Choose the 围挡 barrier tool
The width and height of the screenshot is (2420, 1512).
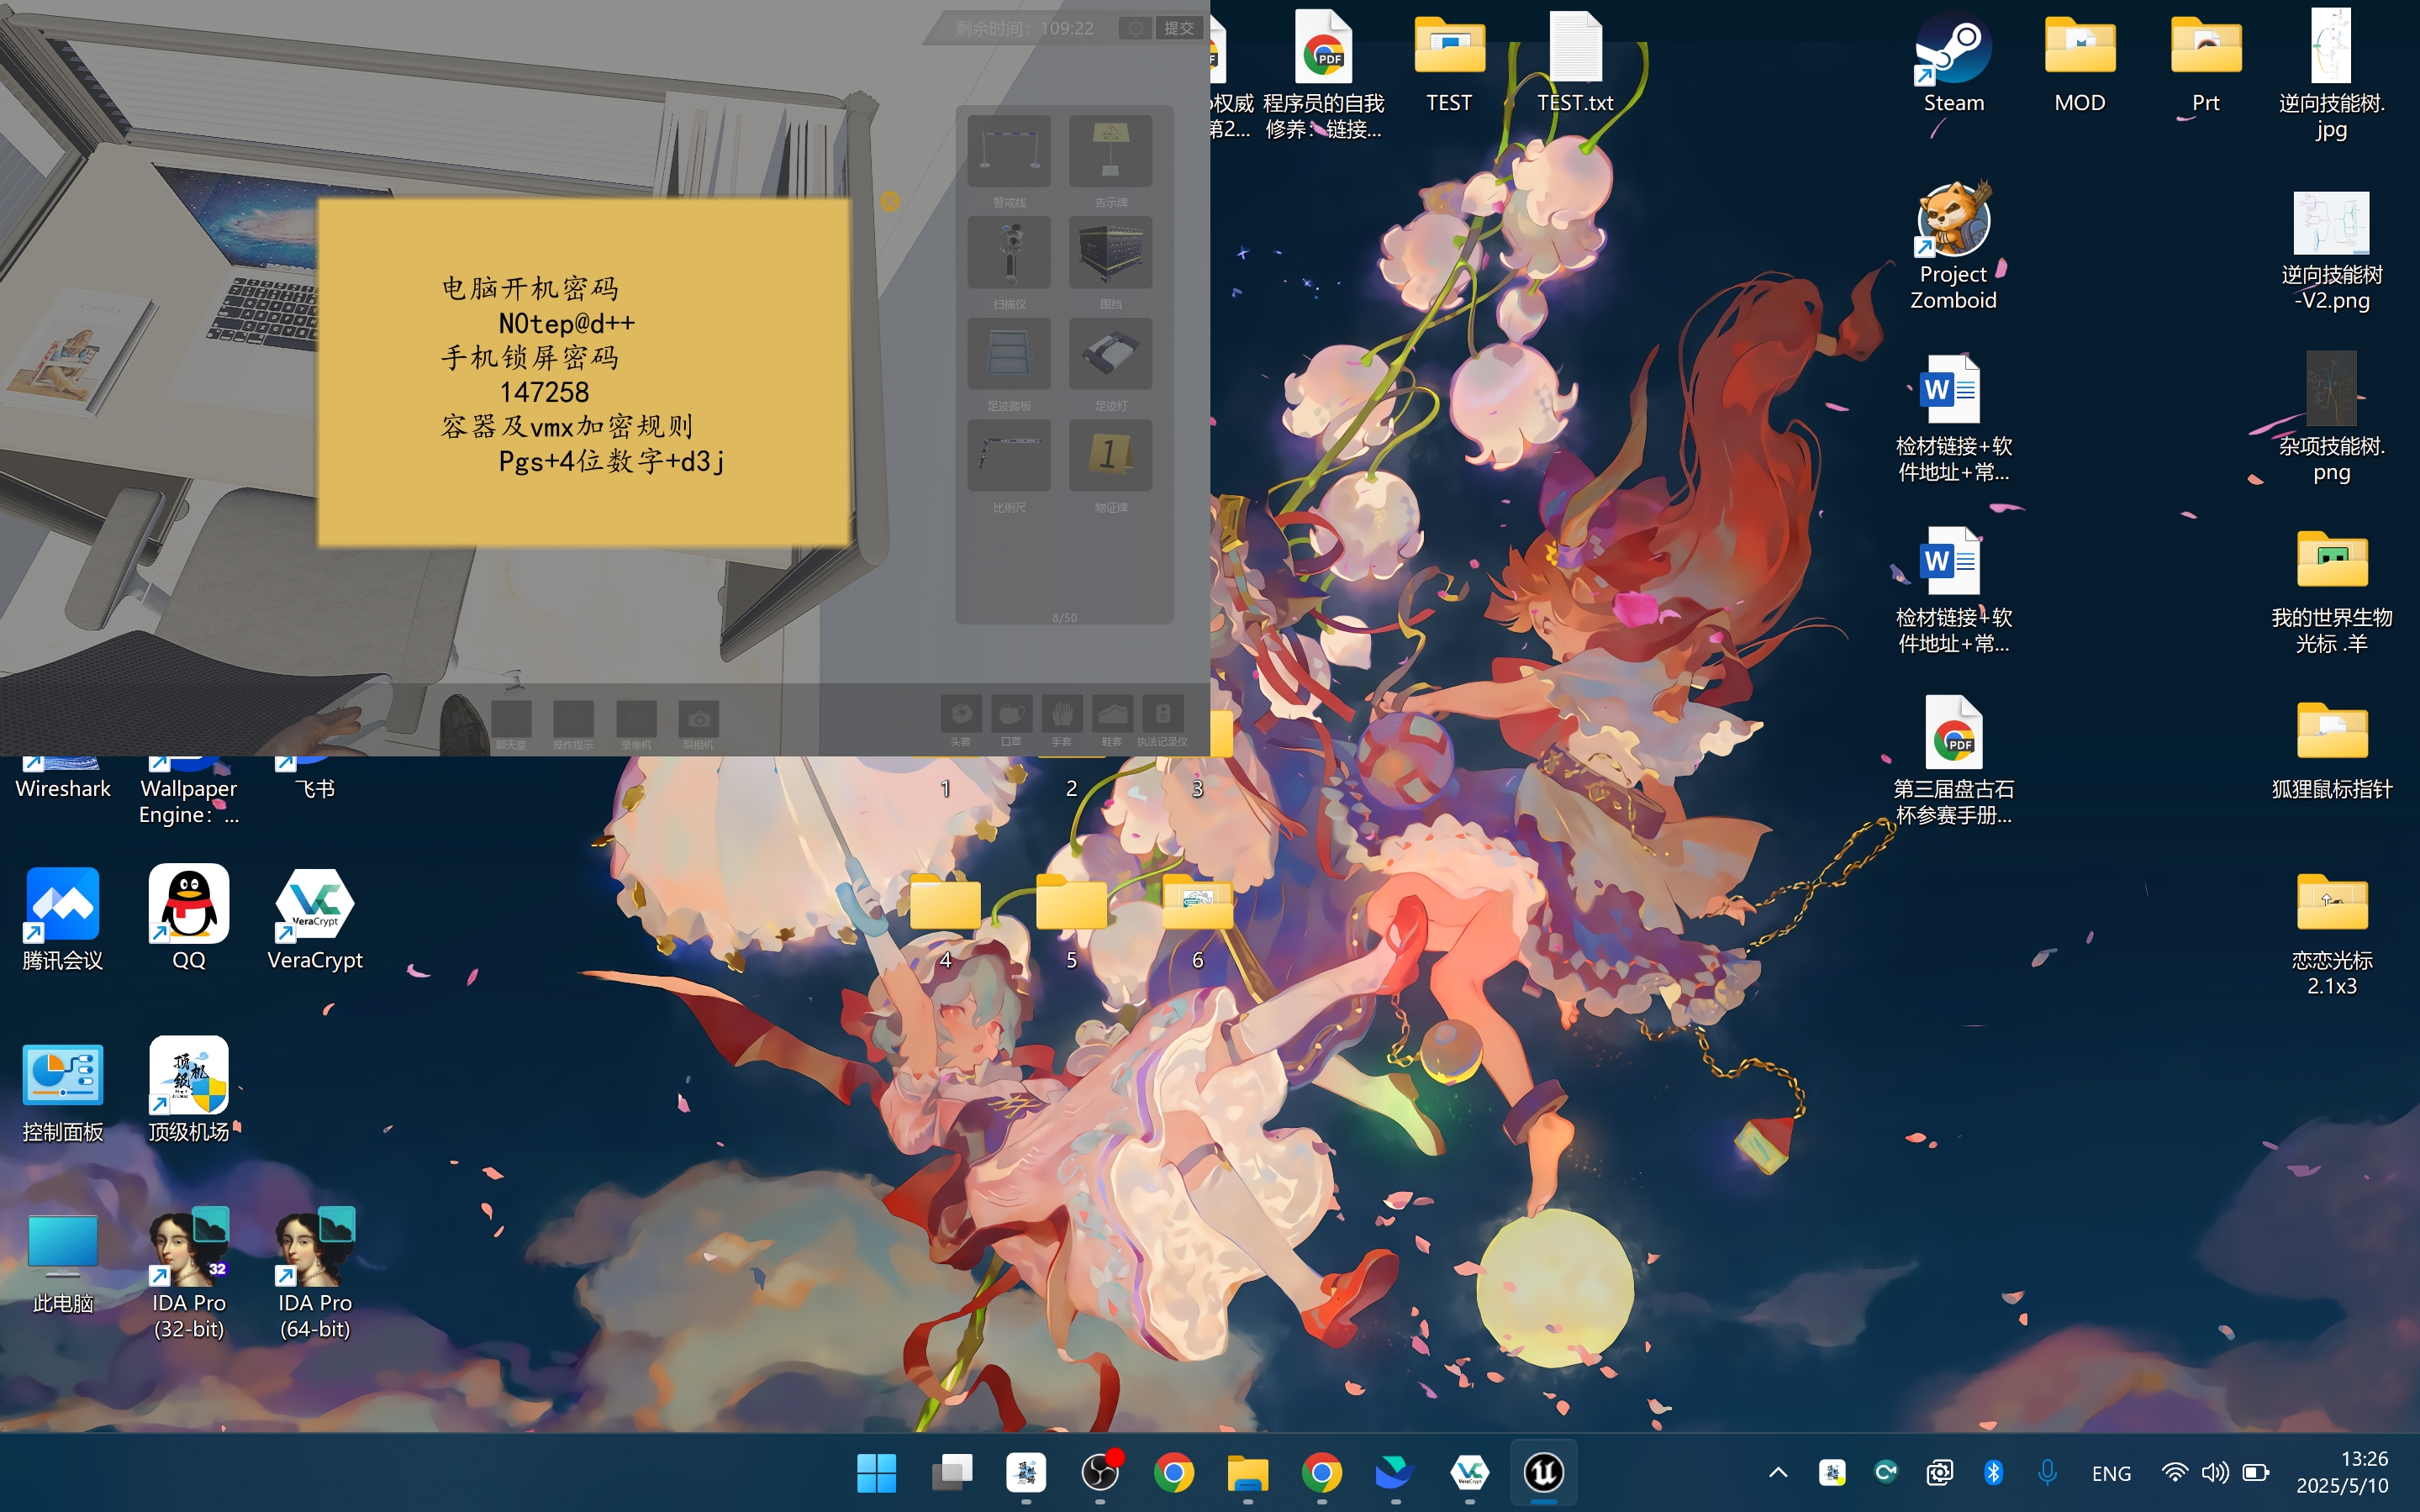1110,252
